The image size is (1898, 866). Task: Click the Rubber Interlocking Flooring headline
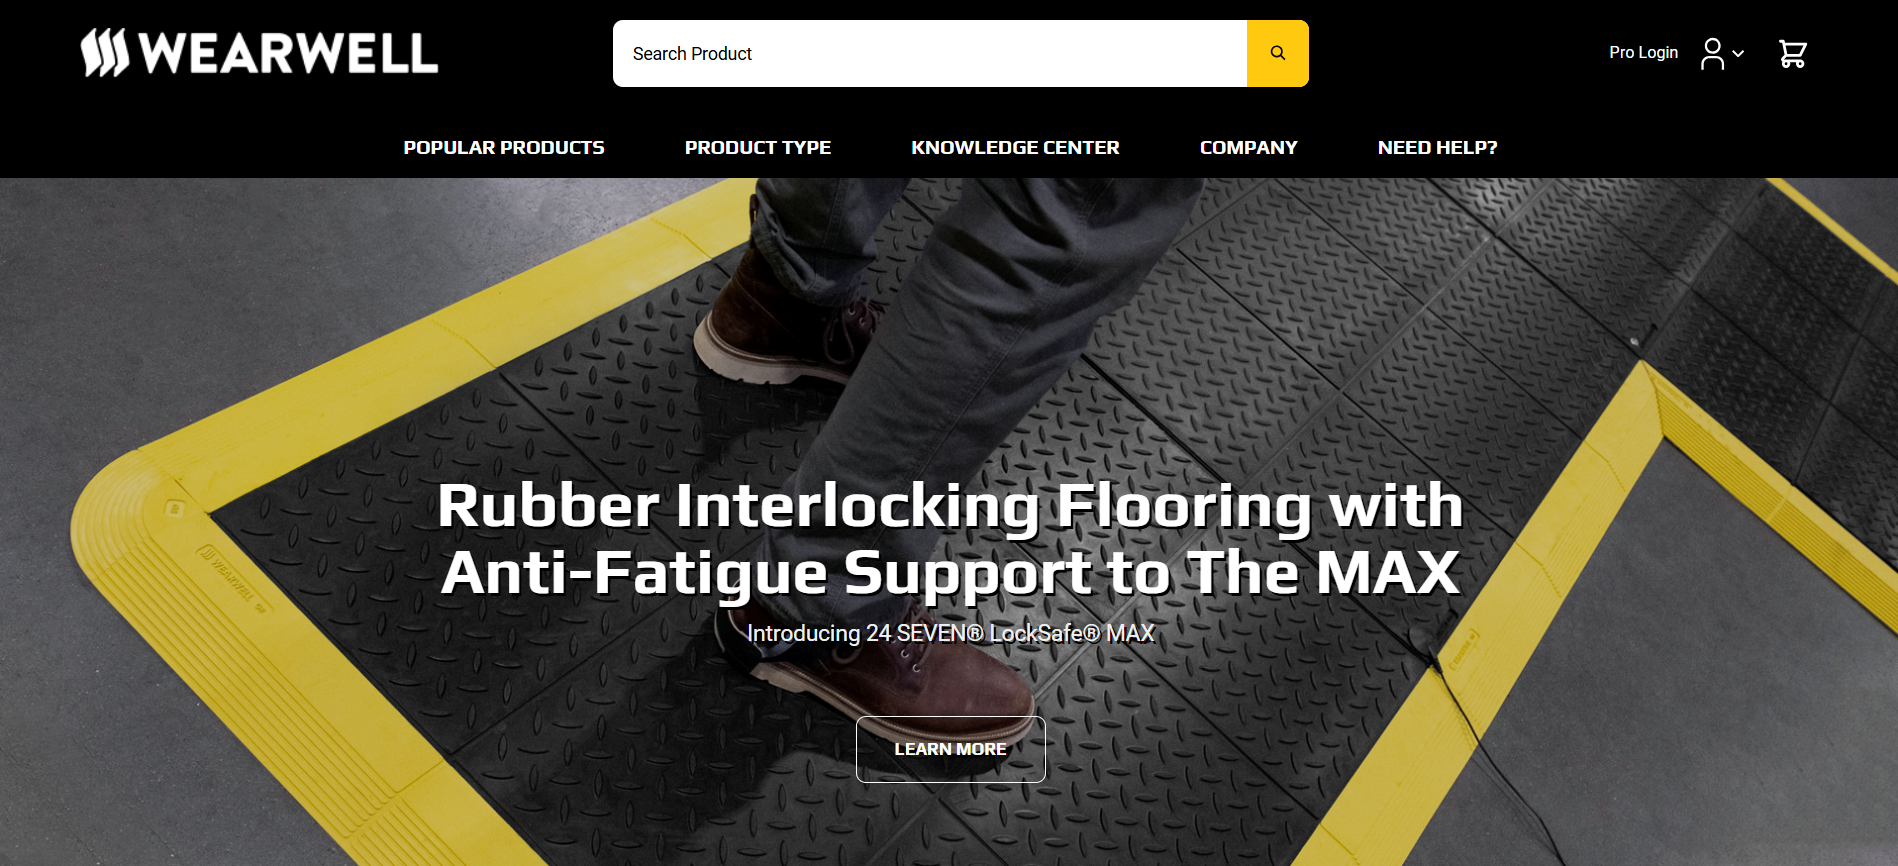click(x=950, y=538)
